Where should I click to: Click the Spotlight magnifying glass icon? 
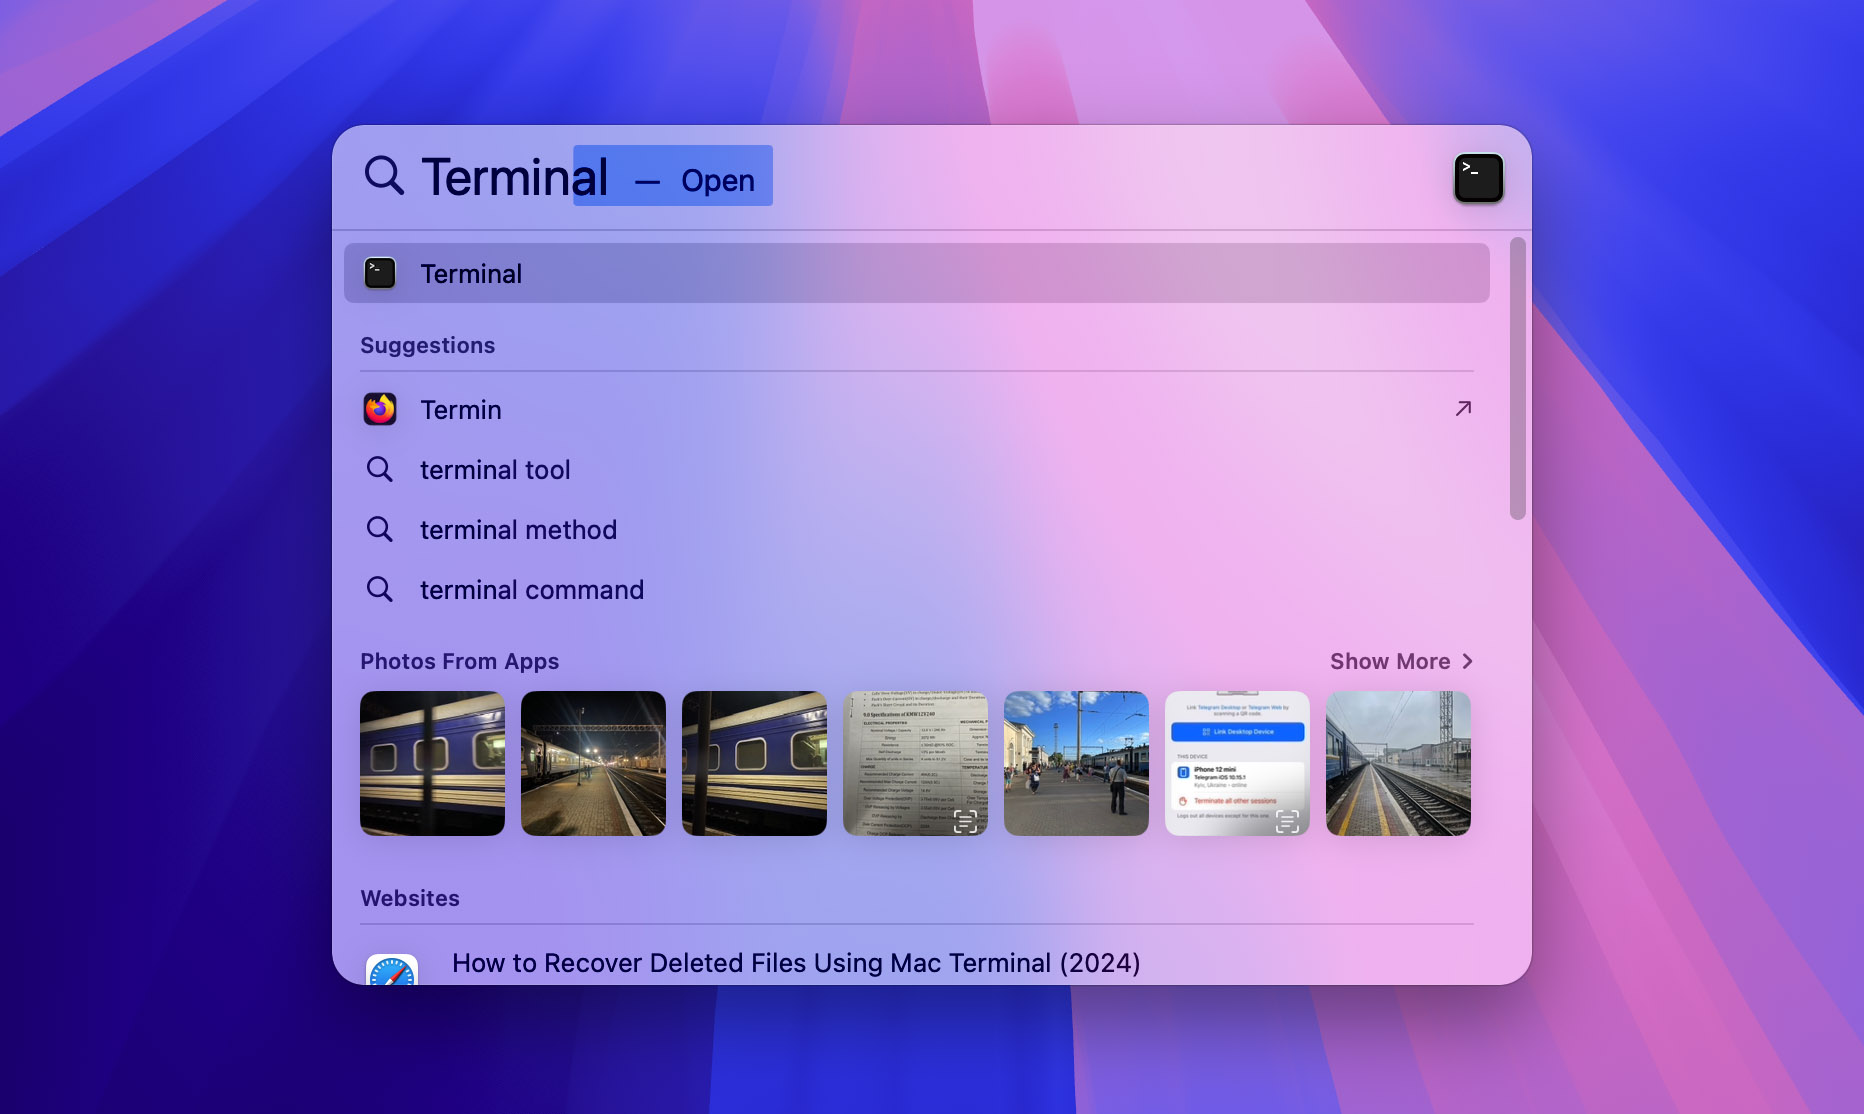[384, 175]
